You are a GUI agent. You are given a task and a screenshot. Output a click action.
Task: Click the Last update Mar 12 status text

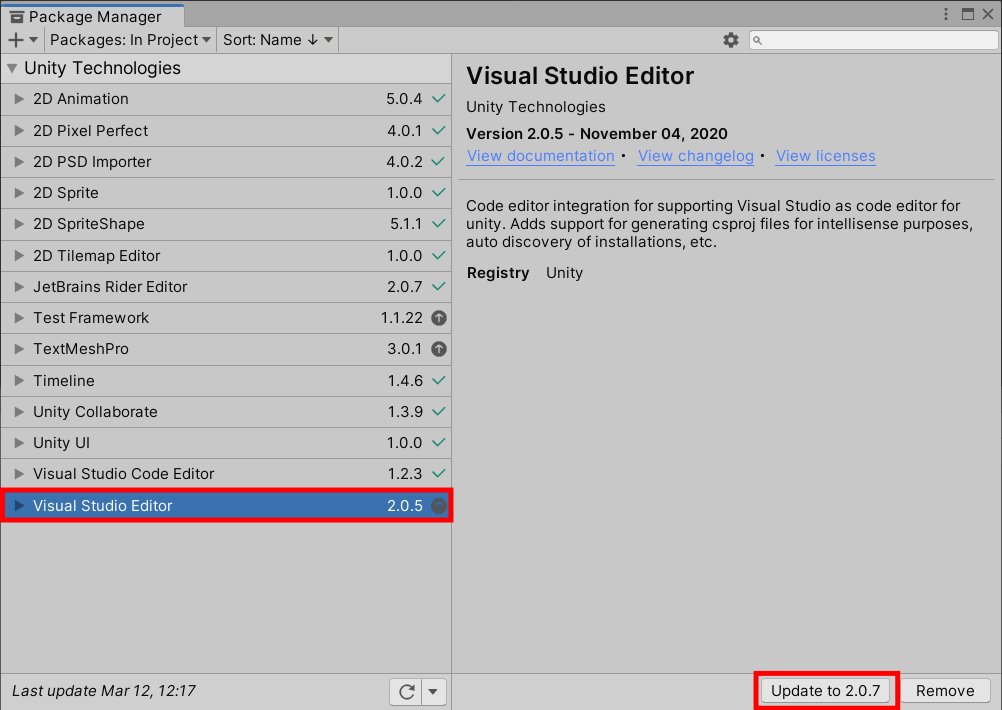point(104,691)
